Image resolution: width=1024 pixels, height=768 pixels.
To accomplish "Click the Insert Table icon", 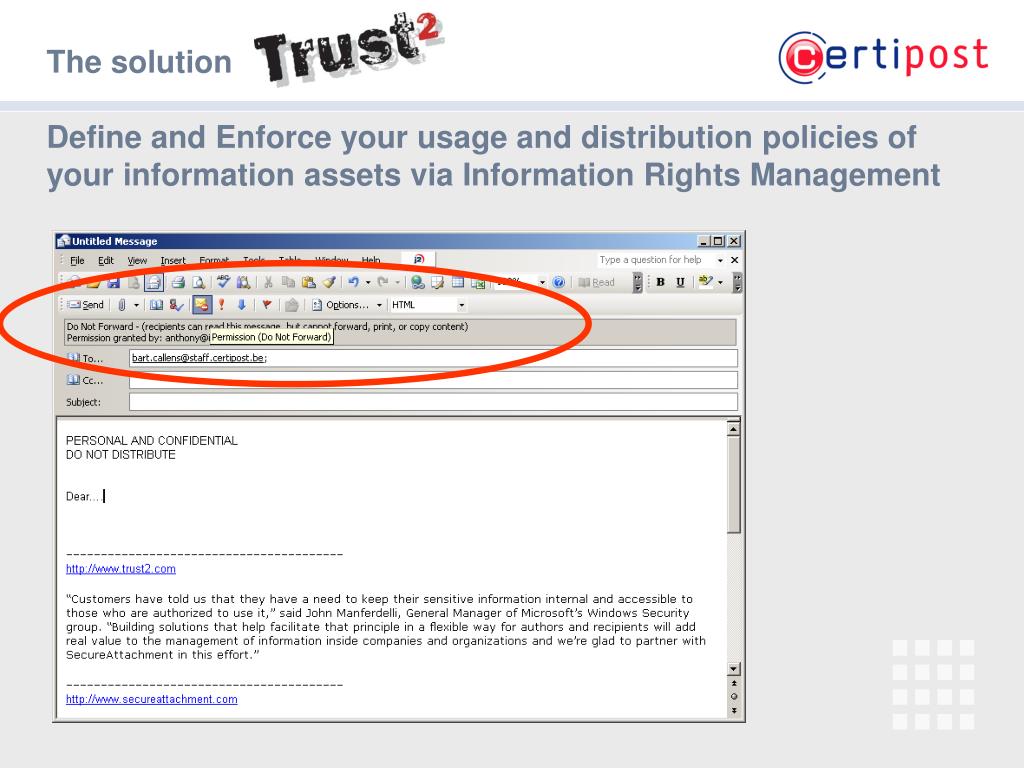I will click(x=458, y=282).
